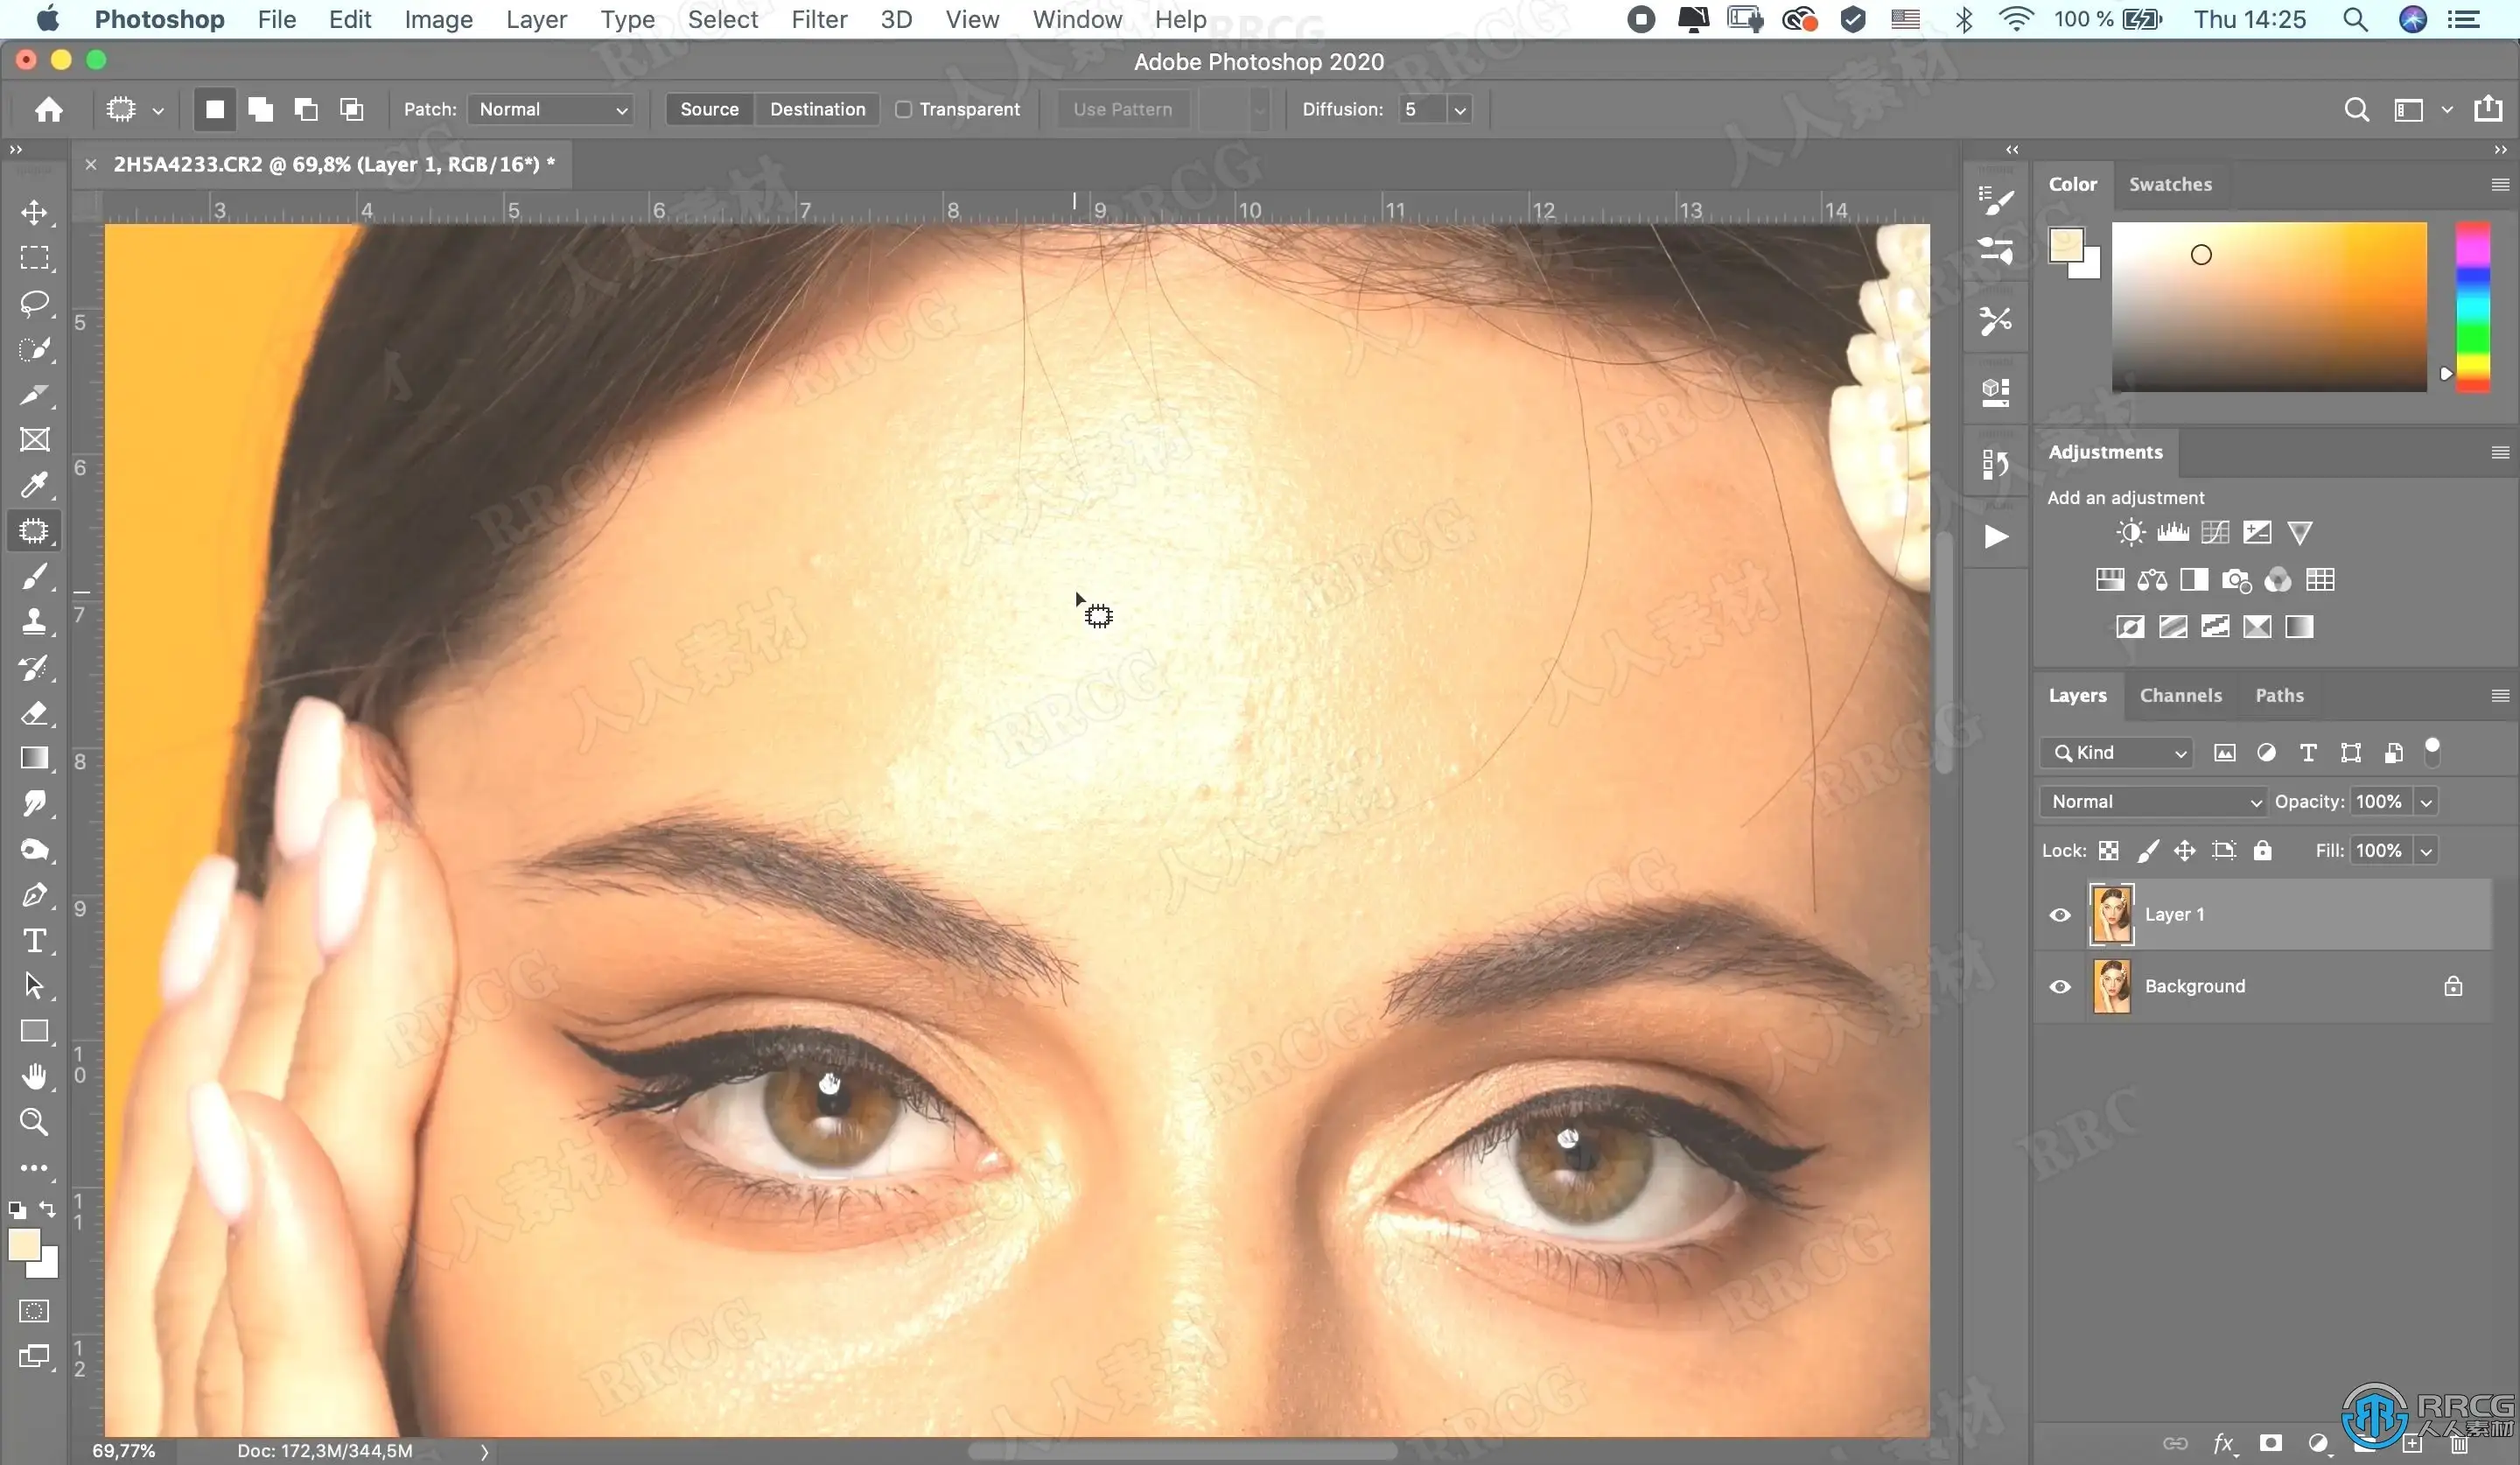2520x1465 pixels.
Task: Click the Destination button
Action: [x=817, y=109]
